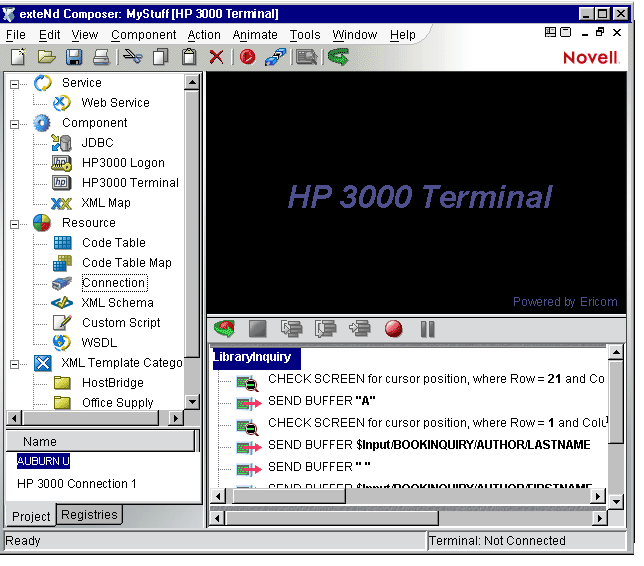Open the Animate menu
The height and width of the screenshot is (566, 644).
[255, 35]
